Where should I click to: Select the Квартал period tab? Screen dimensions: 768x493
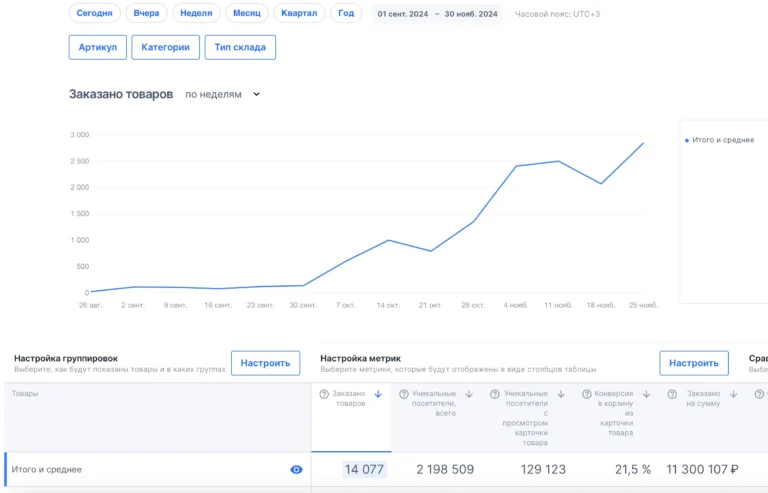299,13
